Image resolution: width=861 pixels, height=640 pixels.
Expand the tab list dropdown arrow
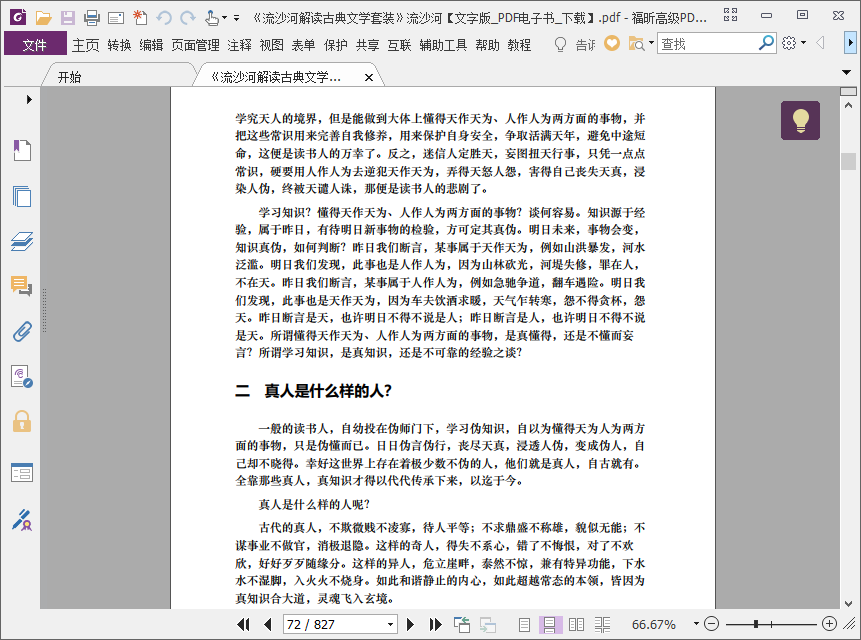846,72
